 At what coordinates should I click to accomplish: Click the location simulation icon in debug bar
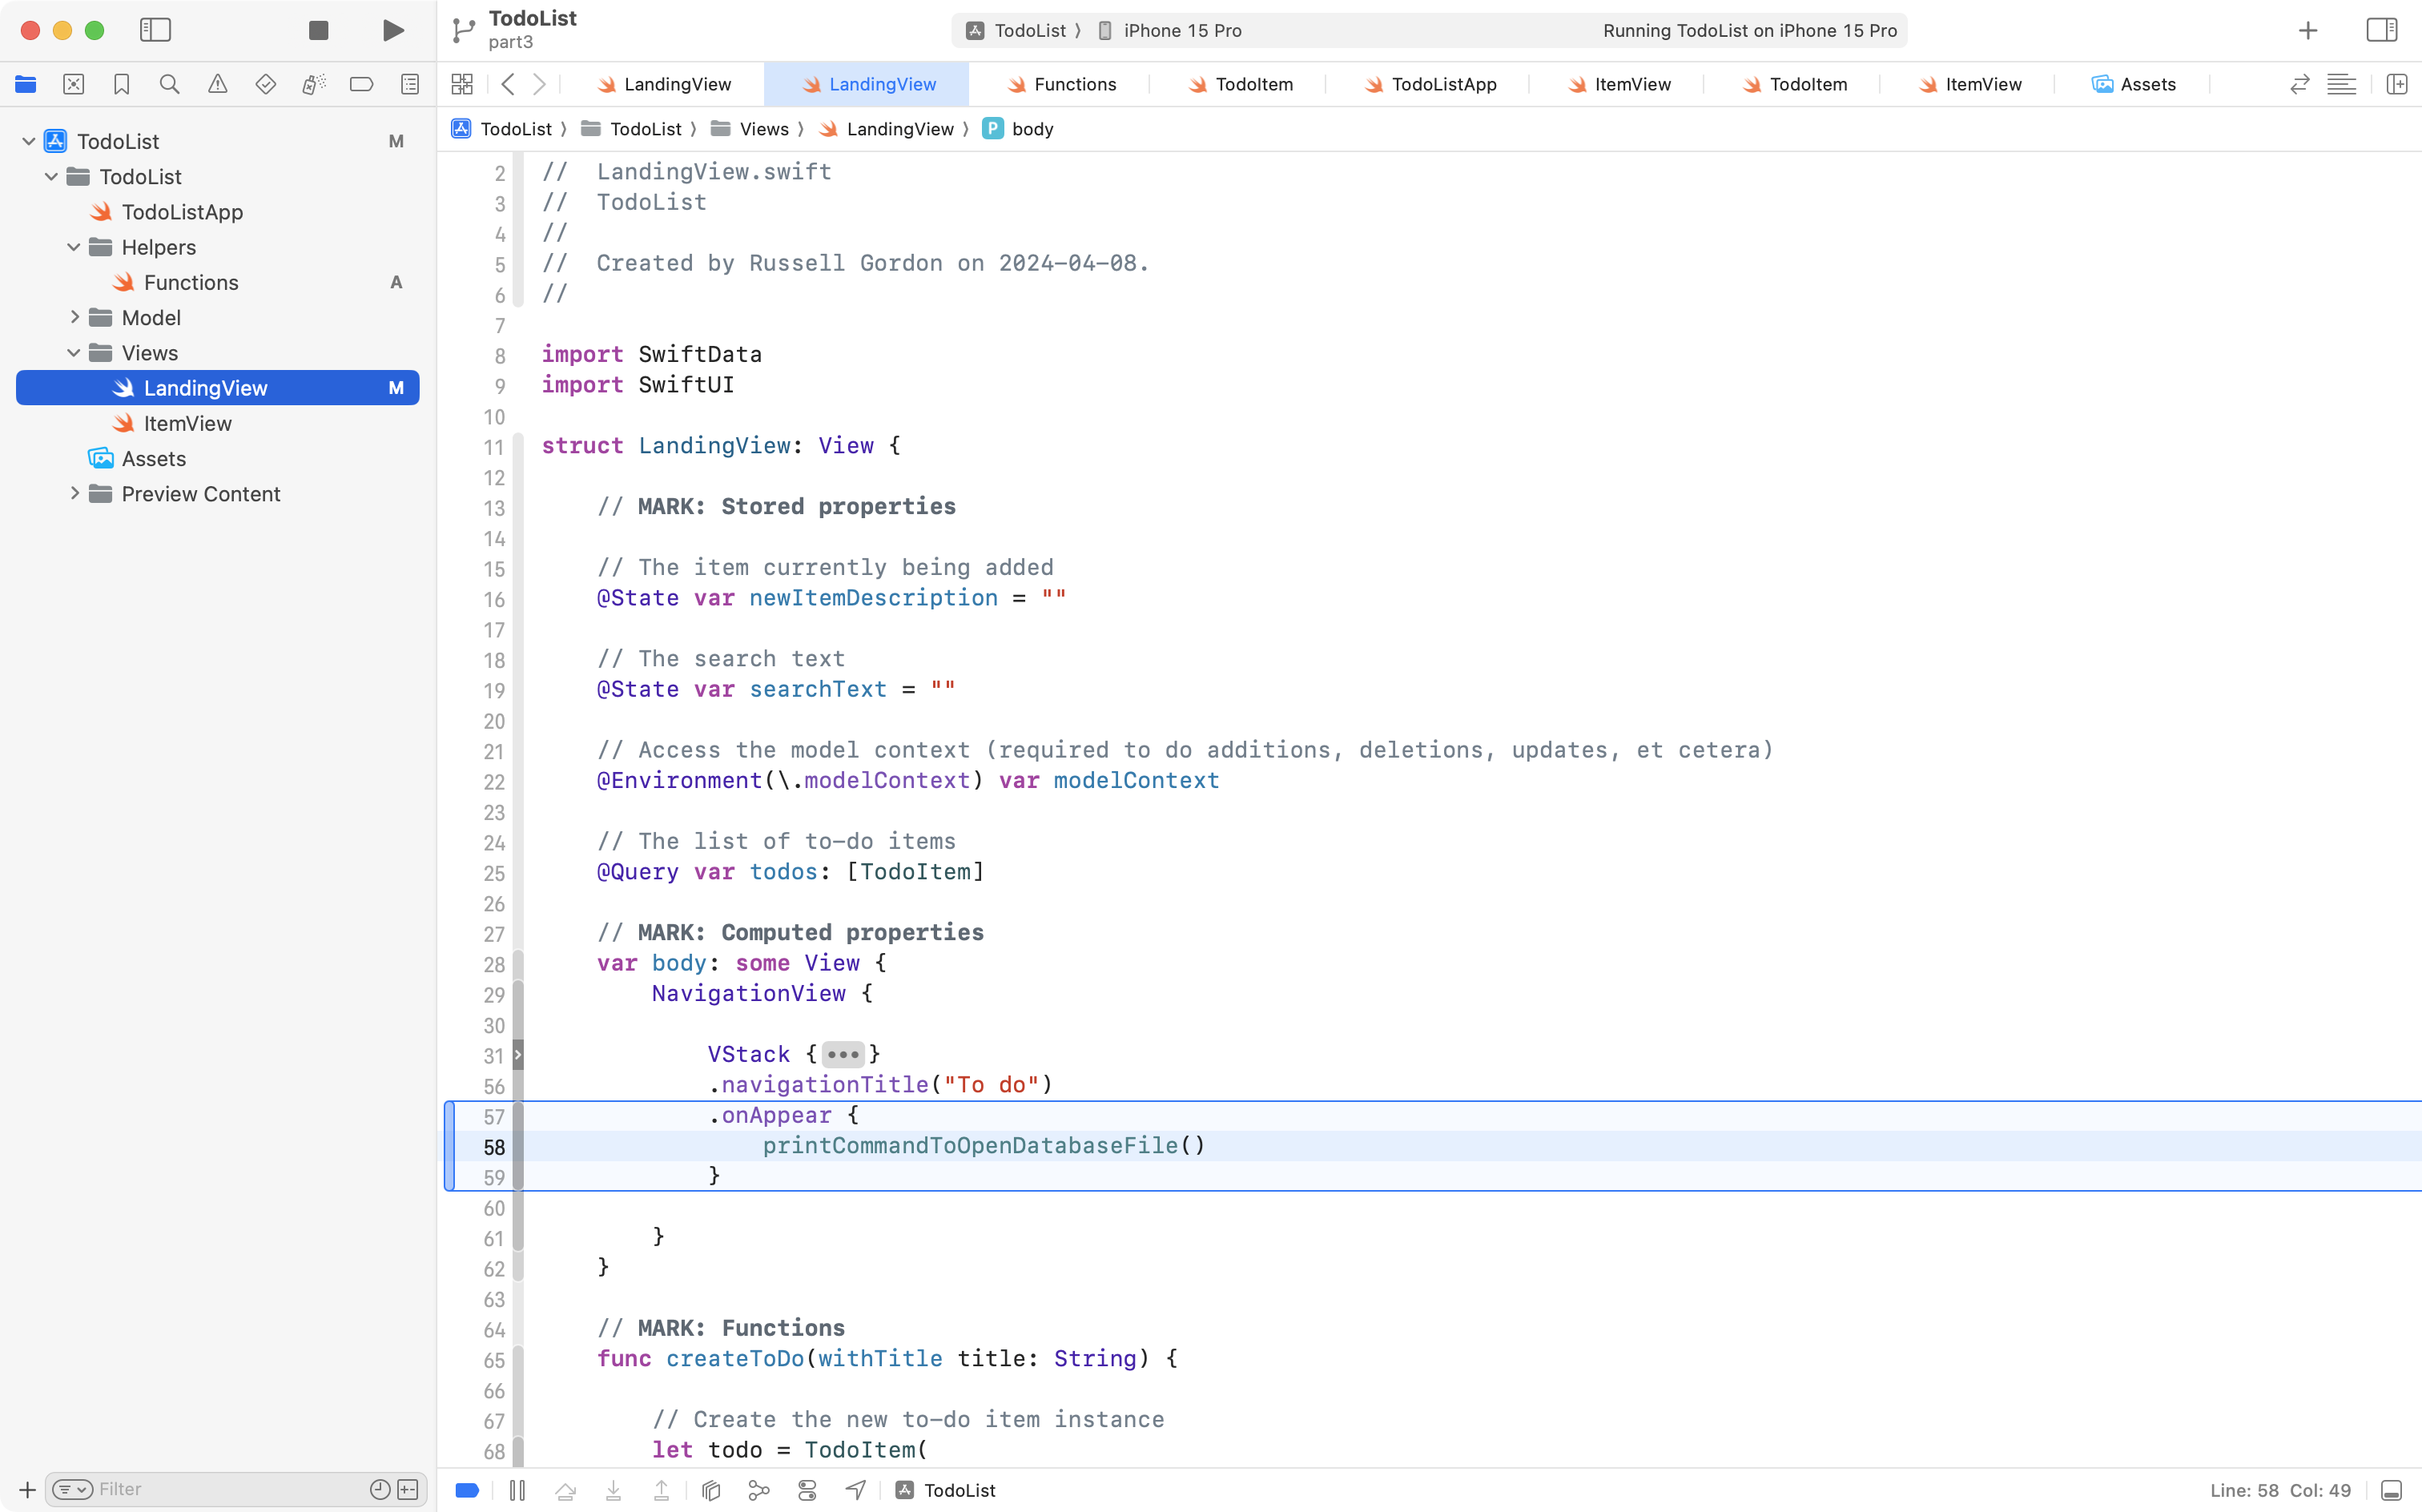[855, 1489]
